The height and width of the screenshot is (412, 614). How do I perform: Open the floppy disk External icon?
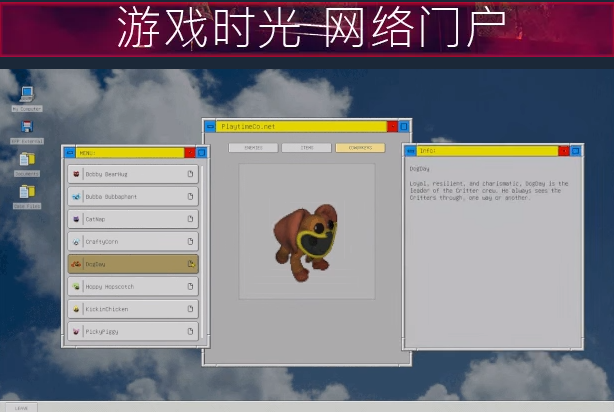pos(27,132)
